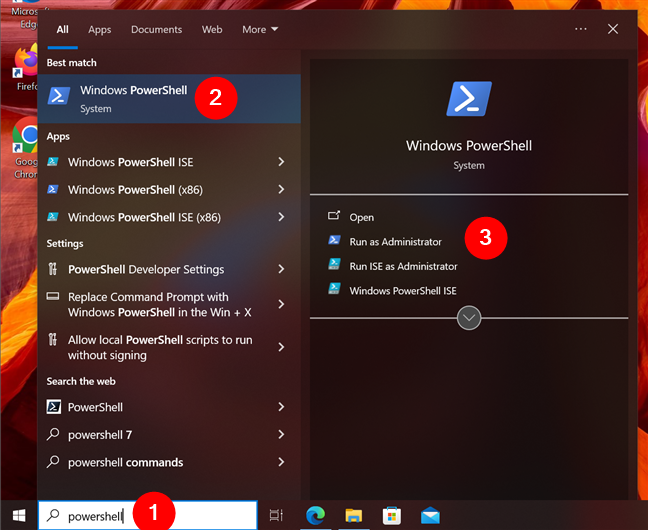Viewport: 648px width, 530px height.
Task: Open the three-dot options menu
Action: pos(581,29)
